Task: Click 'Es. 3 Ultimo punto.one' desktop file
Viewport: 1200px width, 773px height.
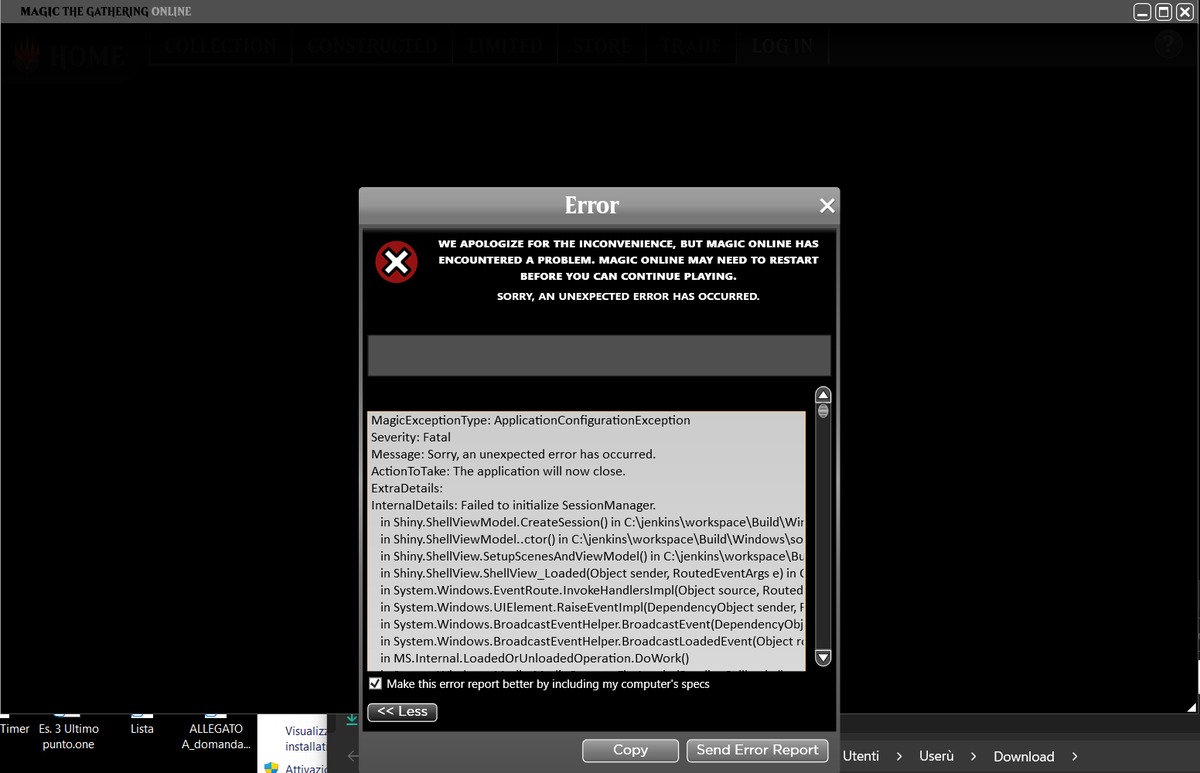Action: (x=68, y=735)
